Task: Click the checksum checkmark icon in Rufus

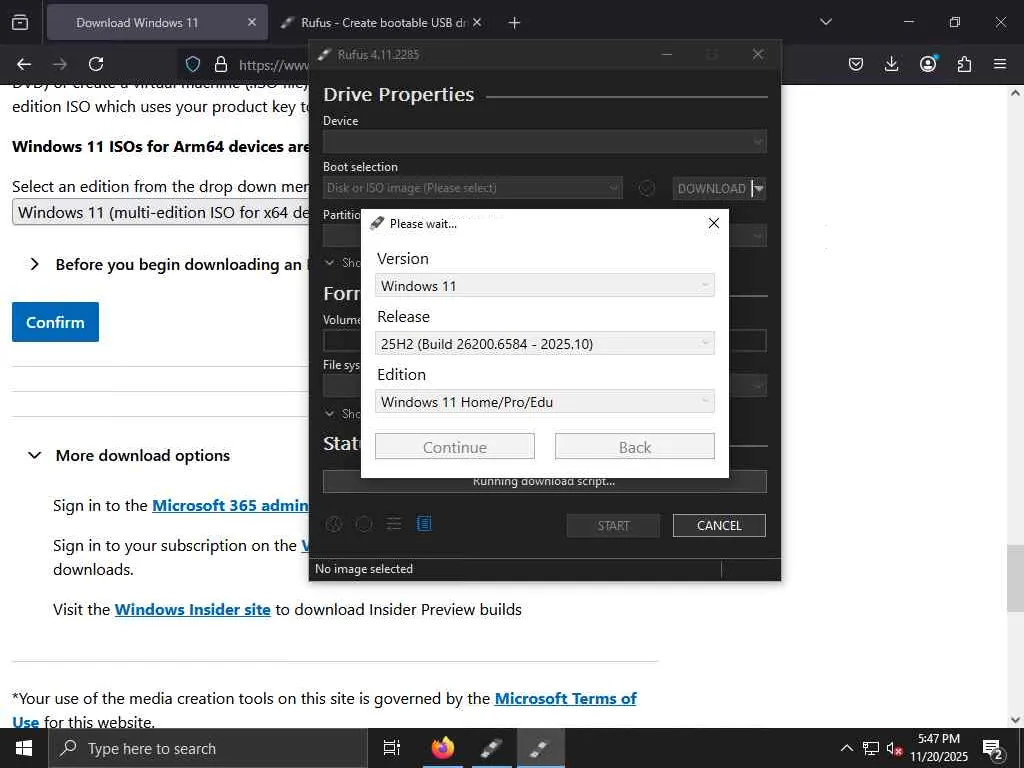Action: [x=647, y=188]
